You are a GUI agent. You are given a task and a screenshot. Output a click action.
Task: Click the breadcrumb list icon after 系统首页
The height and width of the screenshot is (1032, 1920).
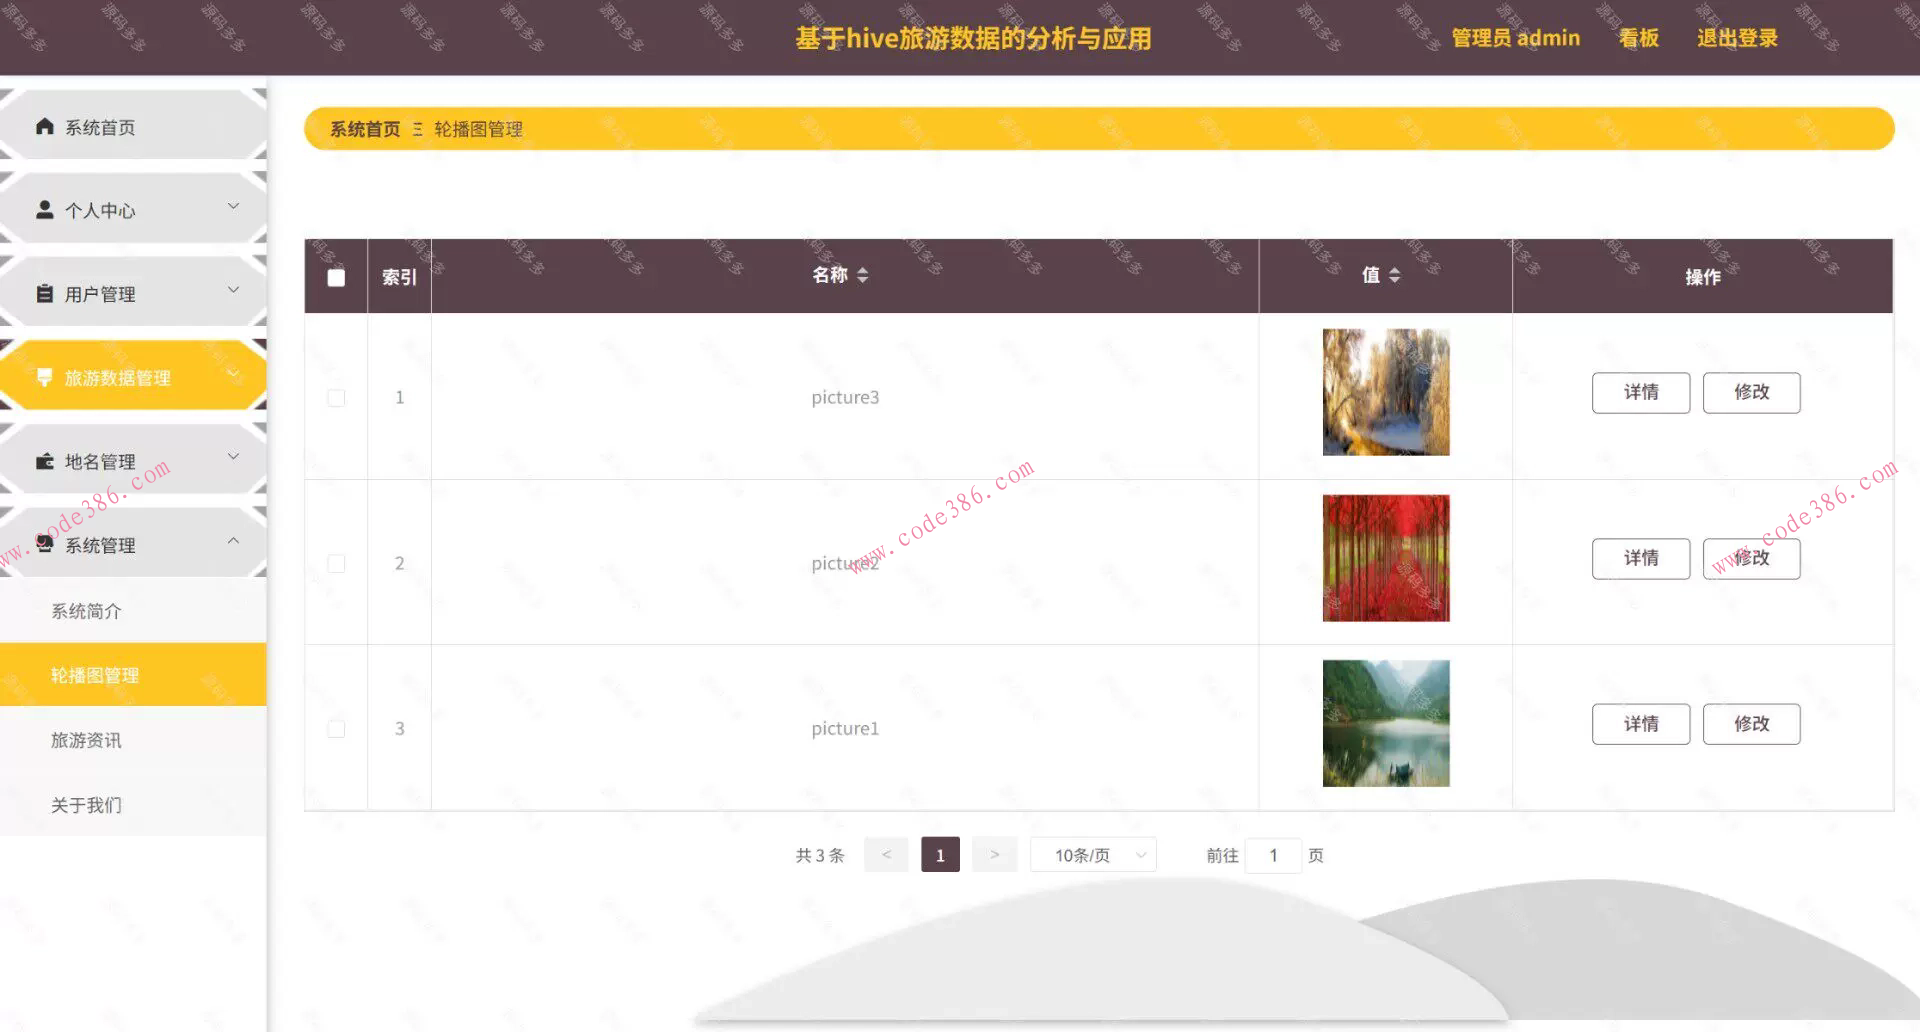click(420, 129)
